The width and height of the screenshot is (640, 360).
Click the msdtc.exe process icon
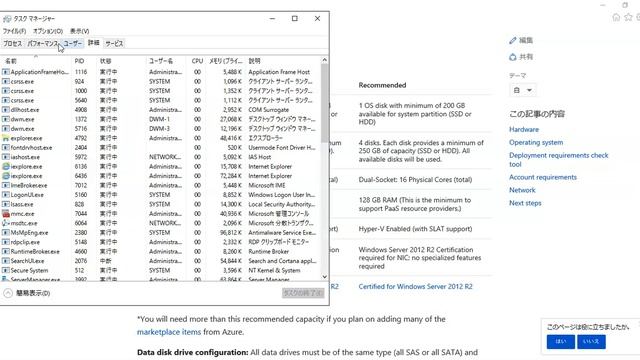pos(6,223)
